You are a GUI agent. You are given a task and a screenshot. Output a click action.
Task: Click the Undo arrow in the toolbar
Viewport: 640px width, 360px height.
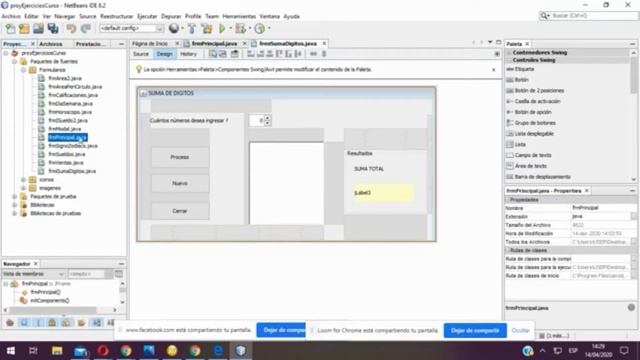tap(71, 29)
